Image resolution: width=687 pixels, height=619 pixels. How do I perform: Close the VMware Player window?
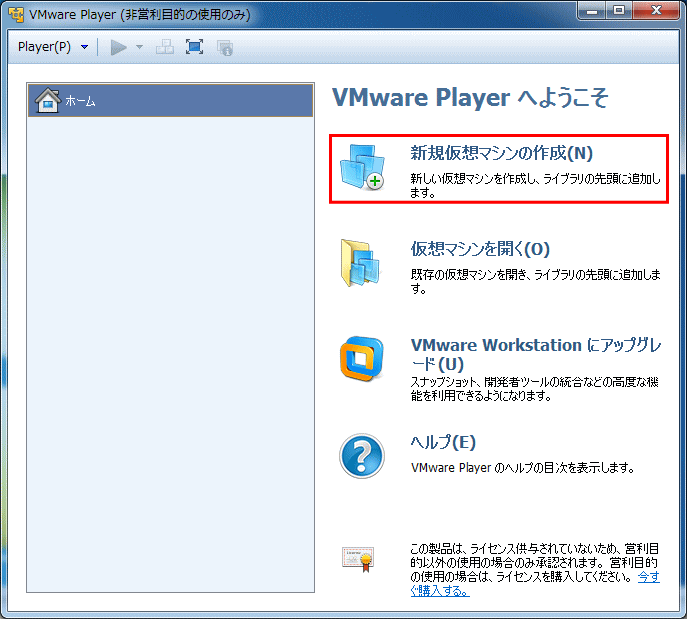[656, 11]
